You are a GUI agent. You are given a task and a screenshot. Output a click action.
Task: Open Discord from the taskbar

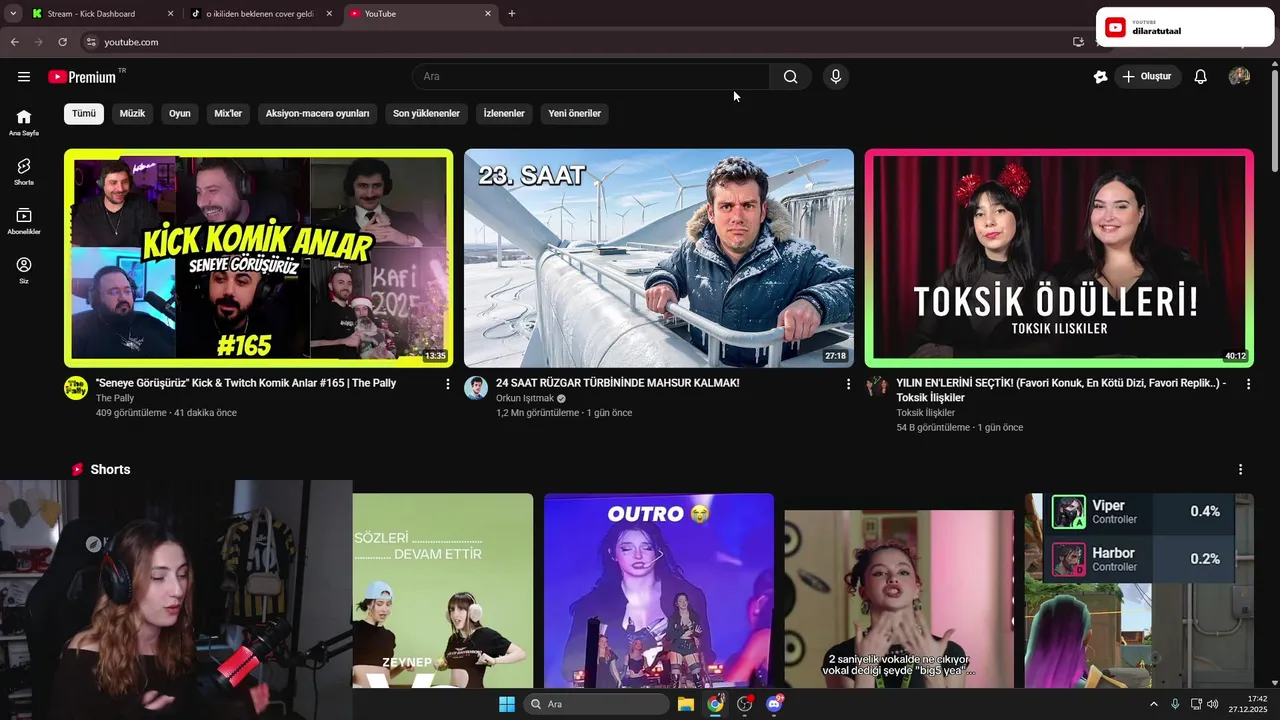point(773,704)
